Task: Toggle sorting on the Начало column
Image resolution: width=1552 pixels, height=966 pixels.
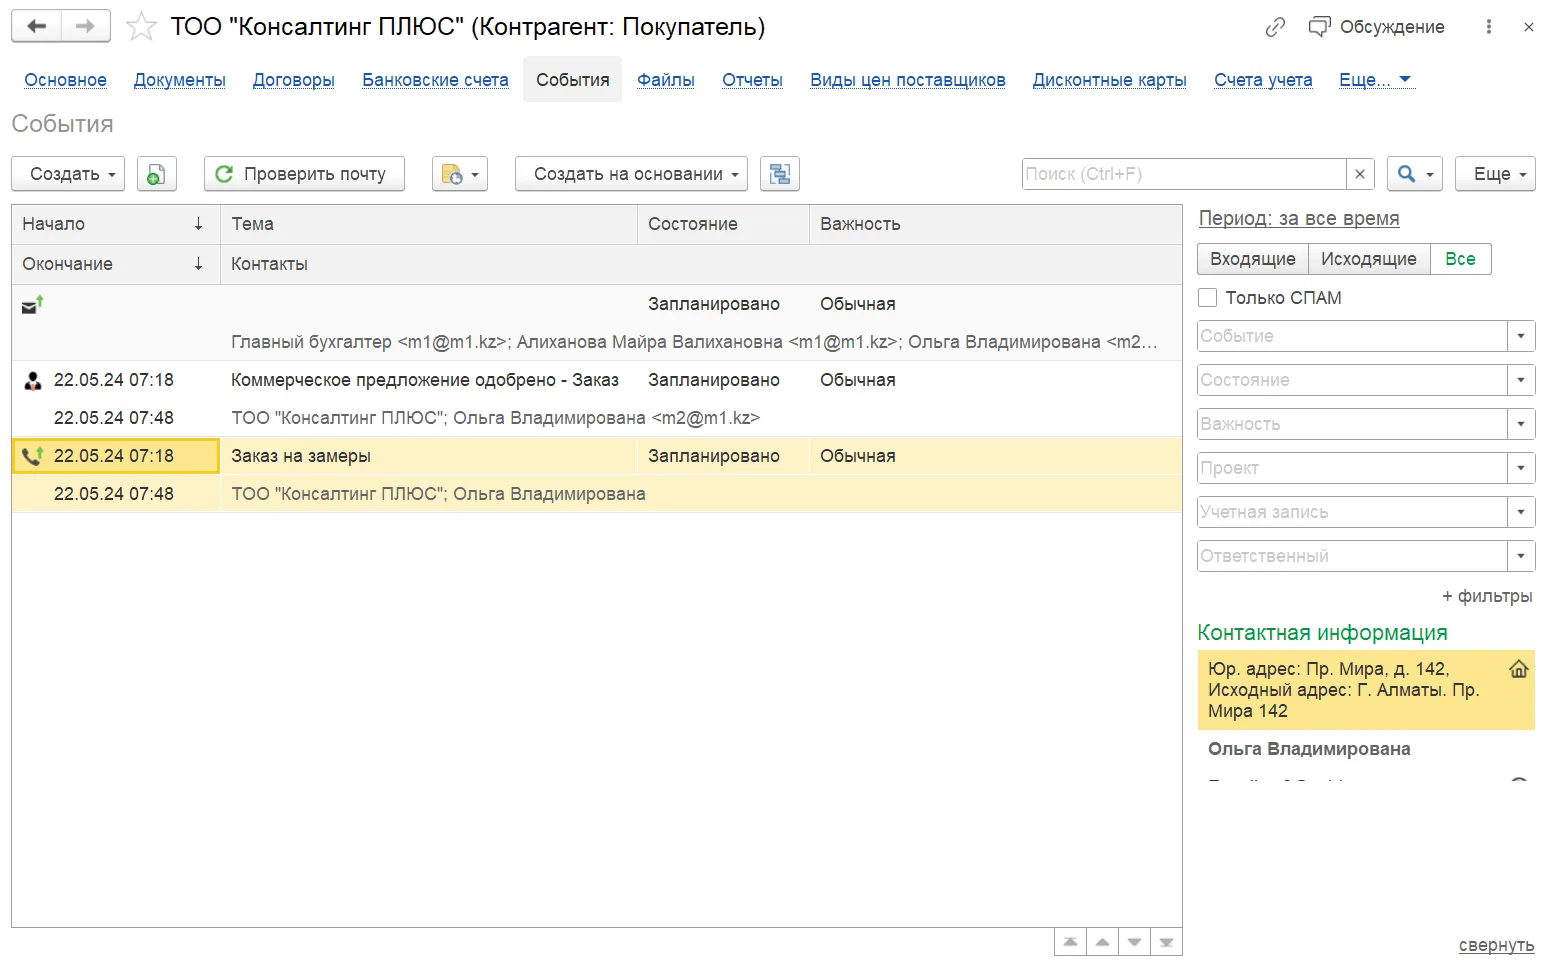Action: (116, 224)
